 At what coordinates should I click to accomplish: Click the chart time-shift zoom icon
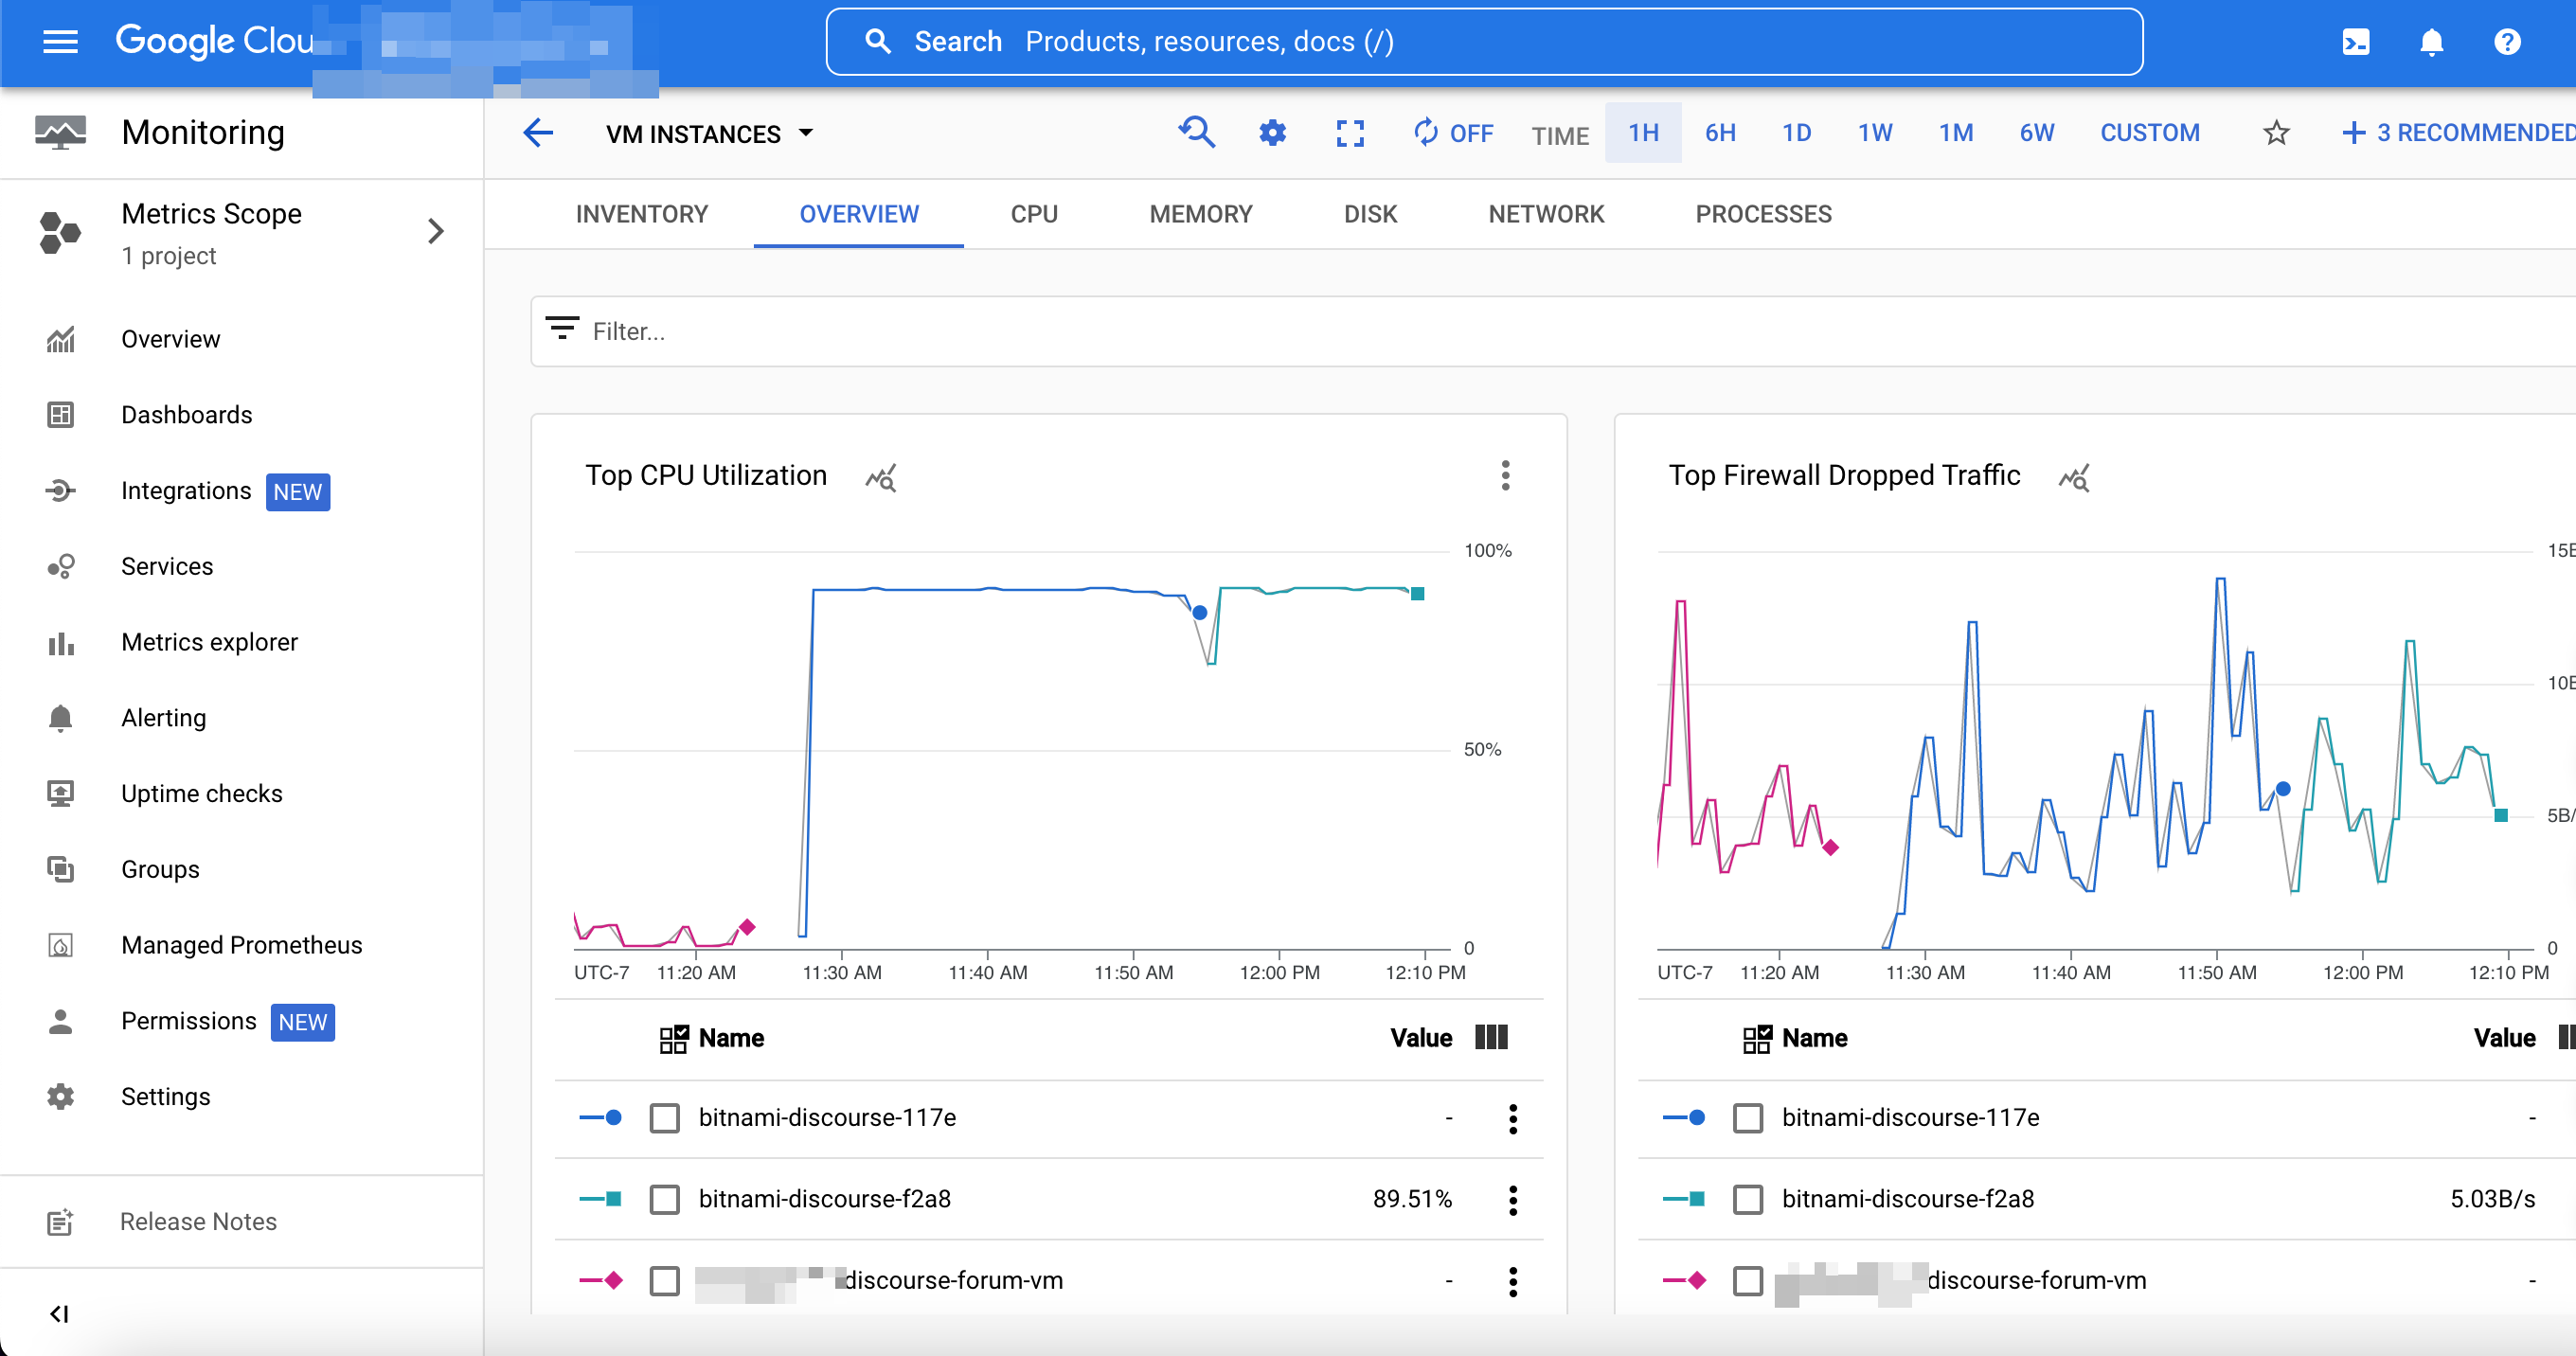(x=1197, y=133)
